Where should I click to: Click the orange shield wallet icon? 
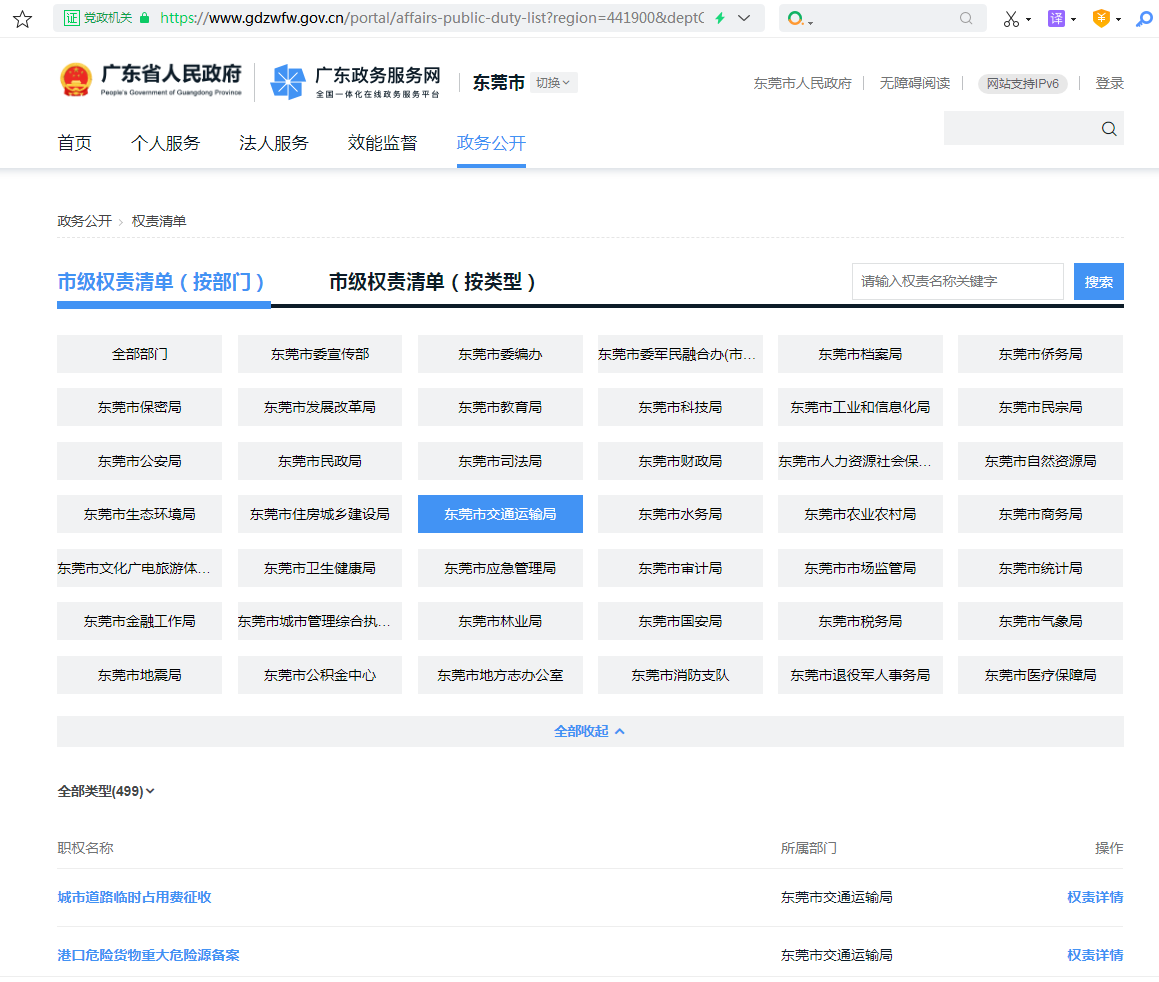click(1101, 18)
